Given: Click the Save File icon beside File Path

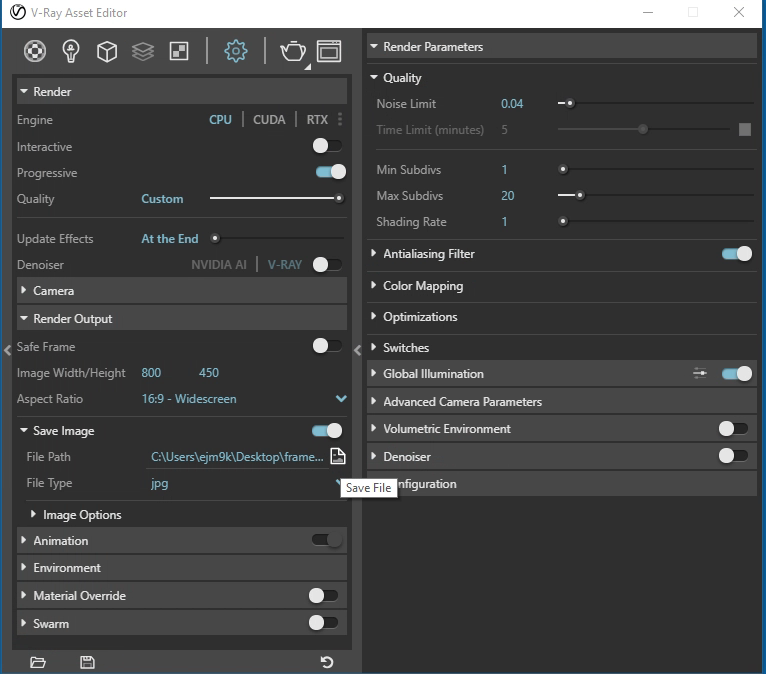Looking at the screenshot, I should pyautogui.click(x=338, y=456).
